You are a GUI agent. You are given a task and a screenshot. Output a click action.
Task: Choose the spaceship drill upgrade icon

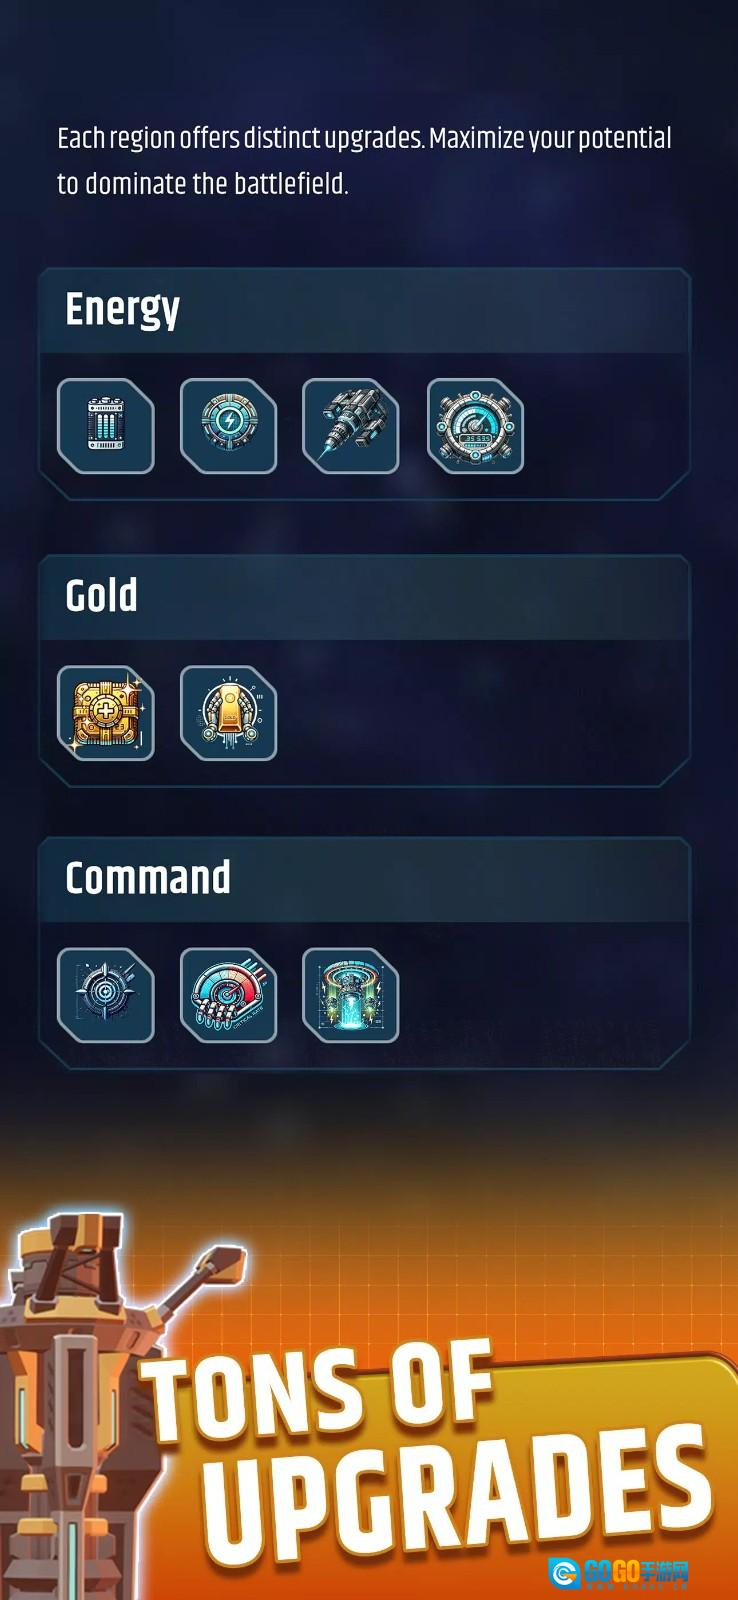pyautogui.click(x=351, y=426)
